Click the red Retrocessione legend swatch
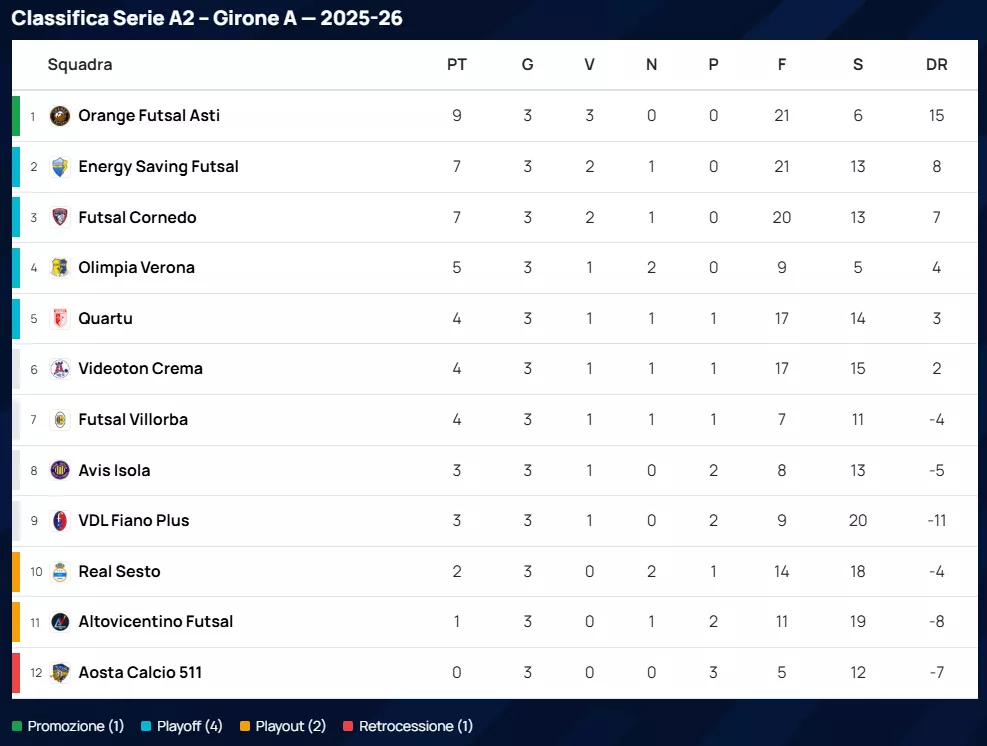This screenshot has height=746, width=987. [348, 726]
